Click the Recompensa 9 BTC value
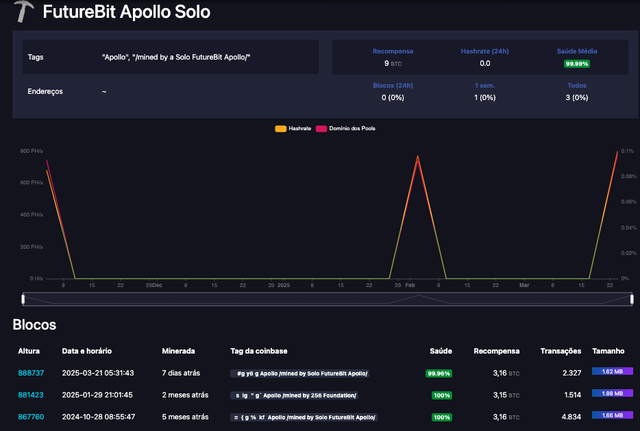640x431 pixels. click(x=393, y=63)
